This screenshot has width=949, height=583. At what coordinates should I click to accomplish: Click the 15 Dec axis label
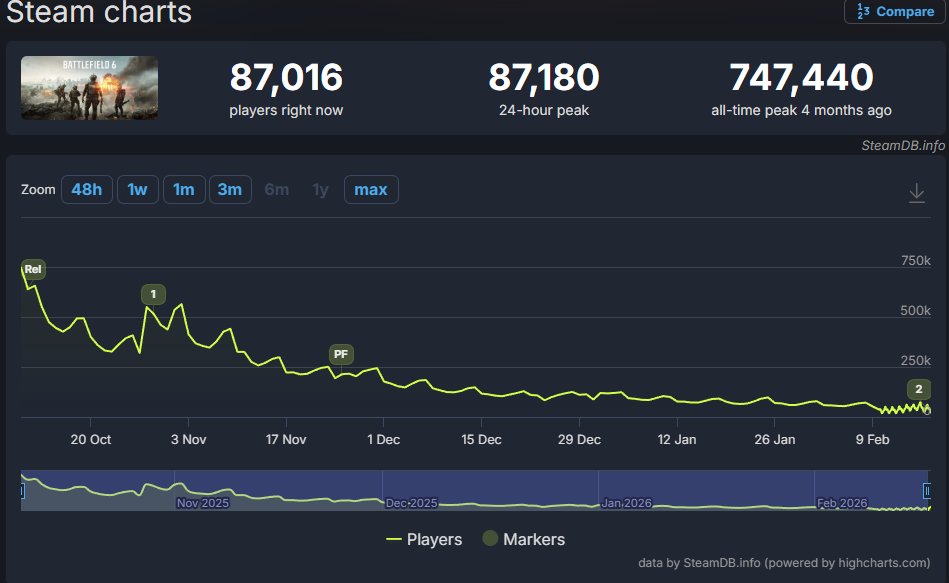[481, 440]
